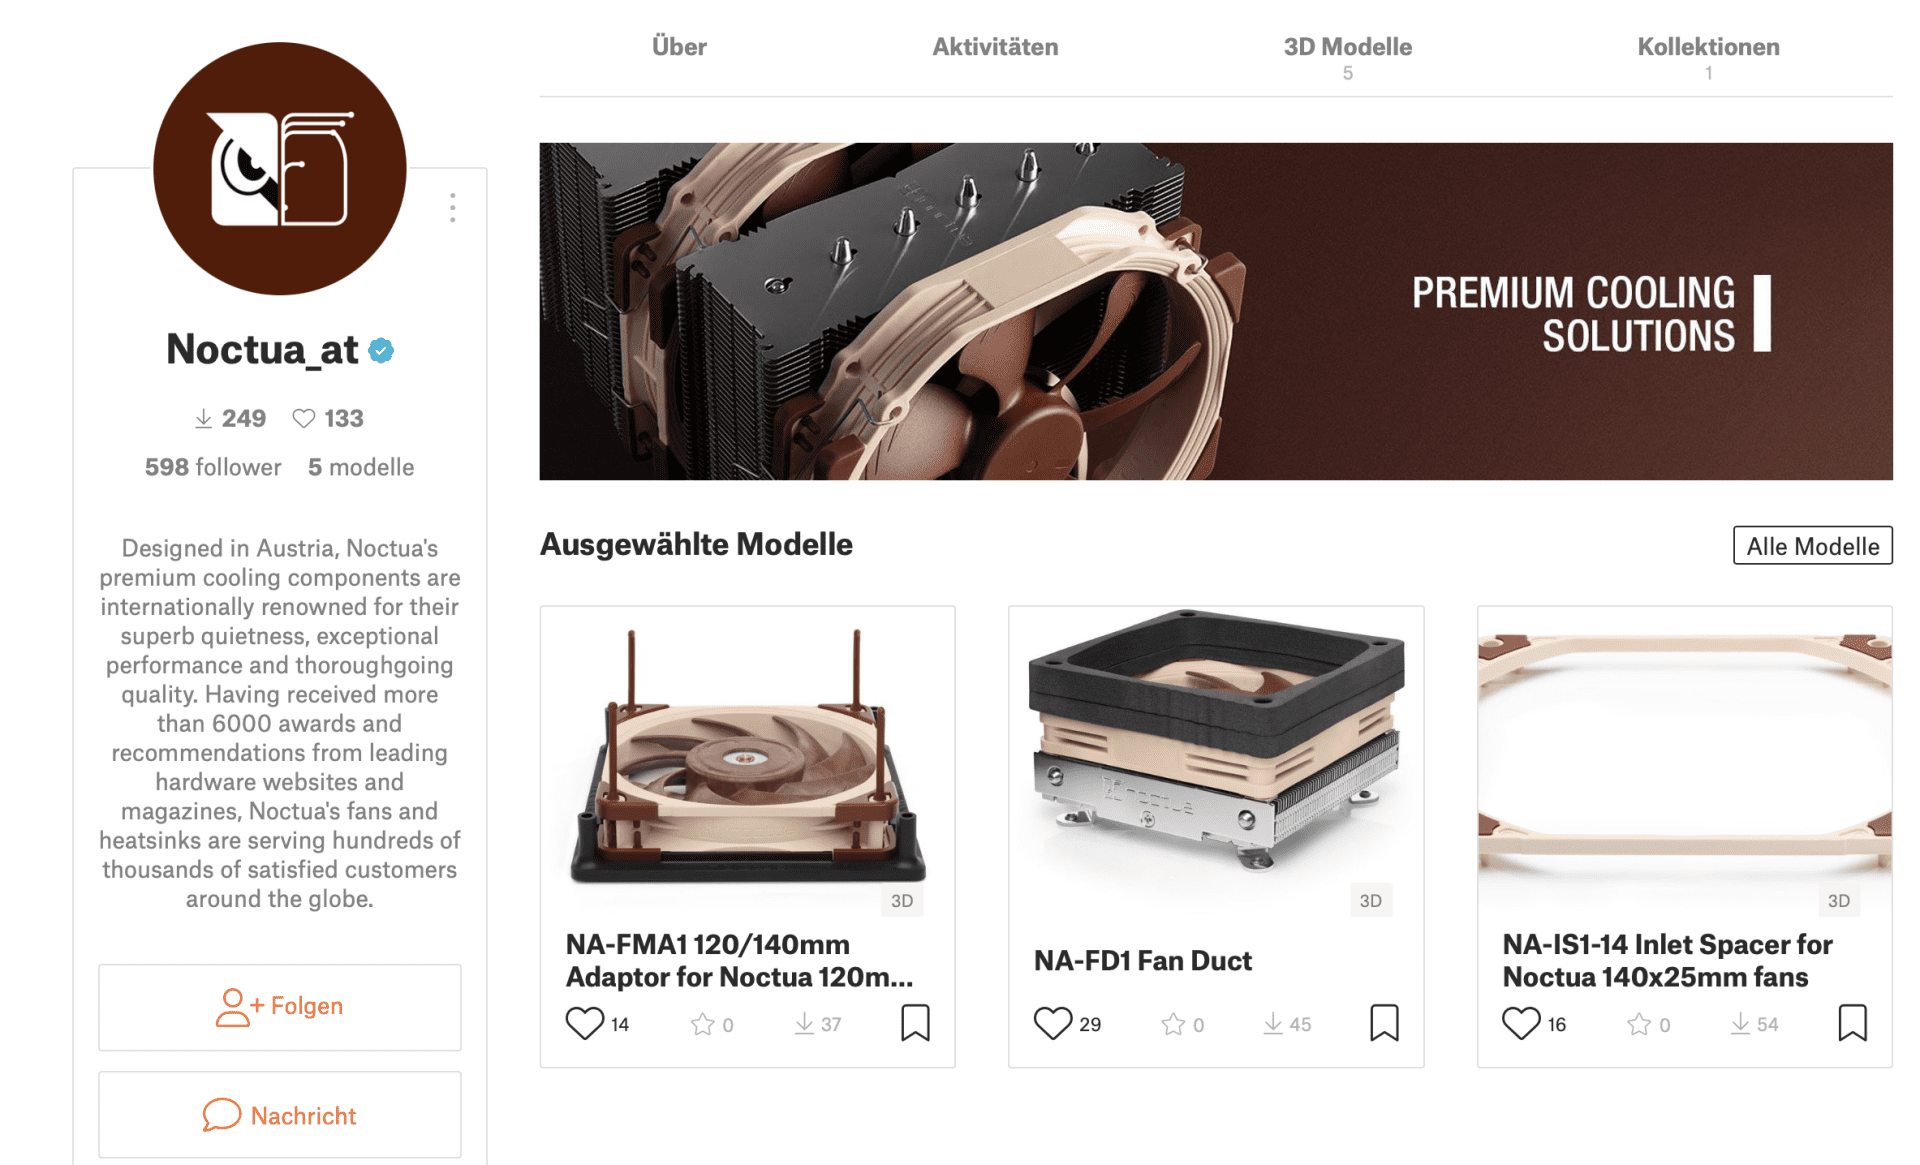Like the NA-IS1-14 Inlet Spacer heart icon
Screen dimensions: 1920x1165
1521,1023
